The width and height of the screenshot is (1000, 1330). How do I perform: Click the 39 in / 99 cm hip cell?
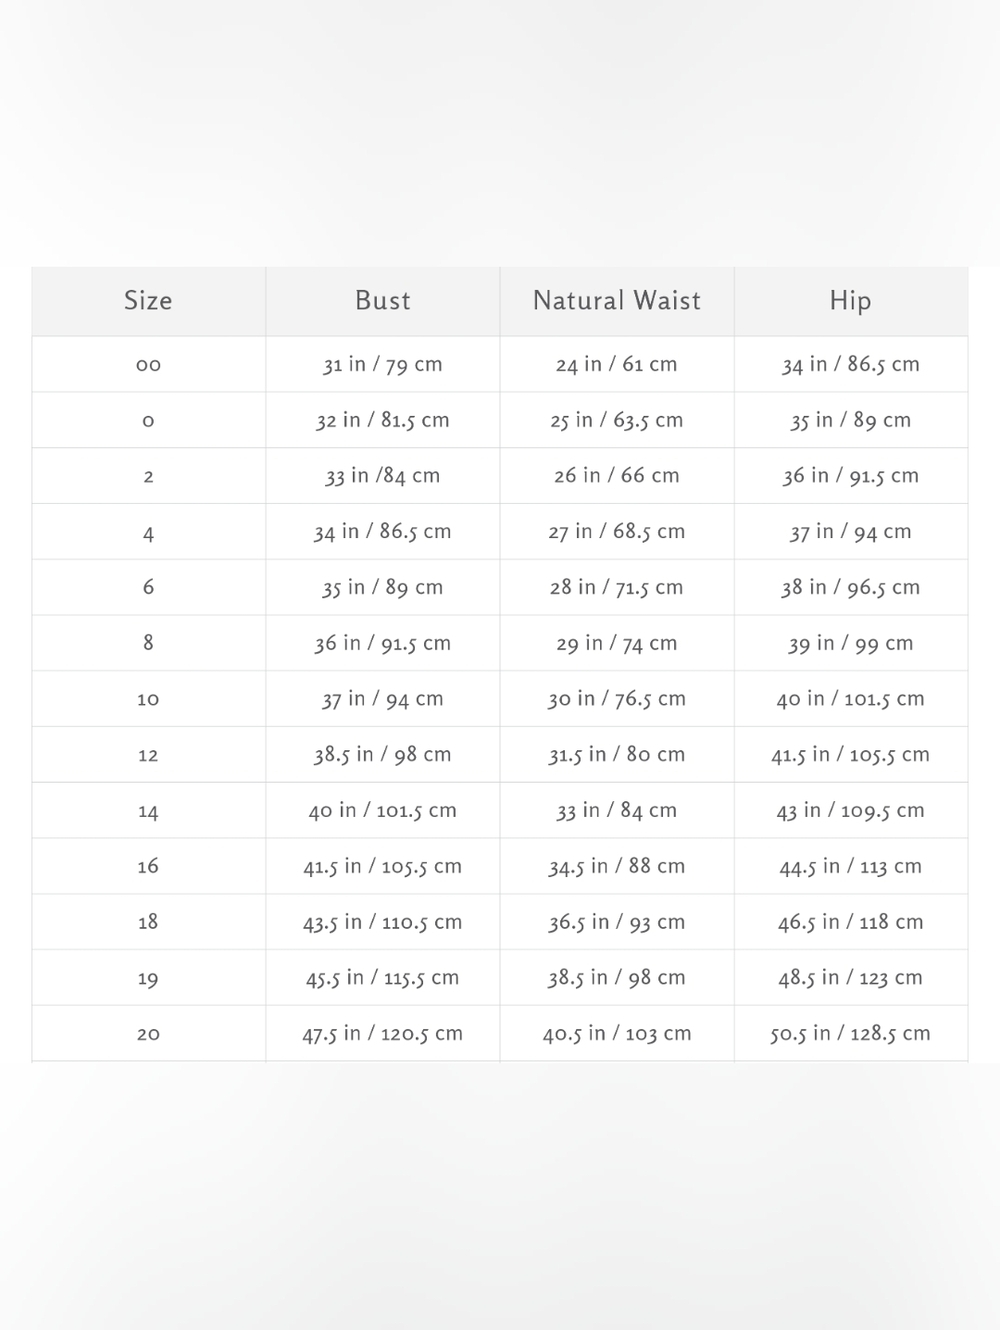[x=851, y=644]
